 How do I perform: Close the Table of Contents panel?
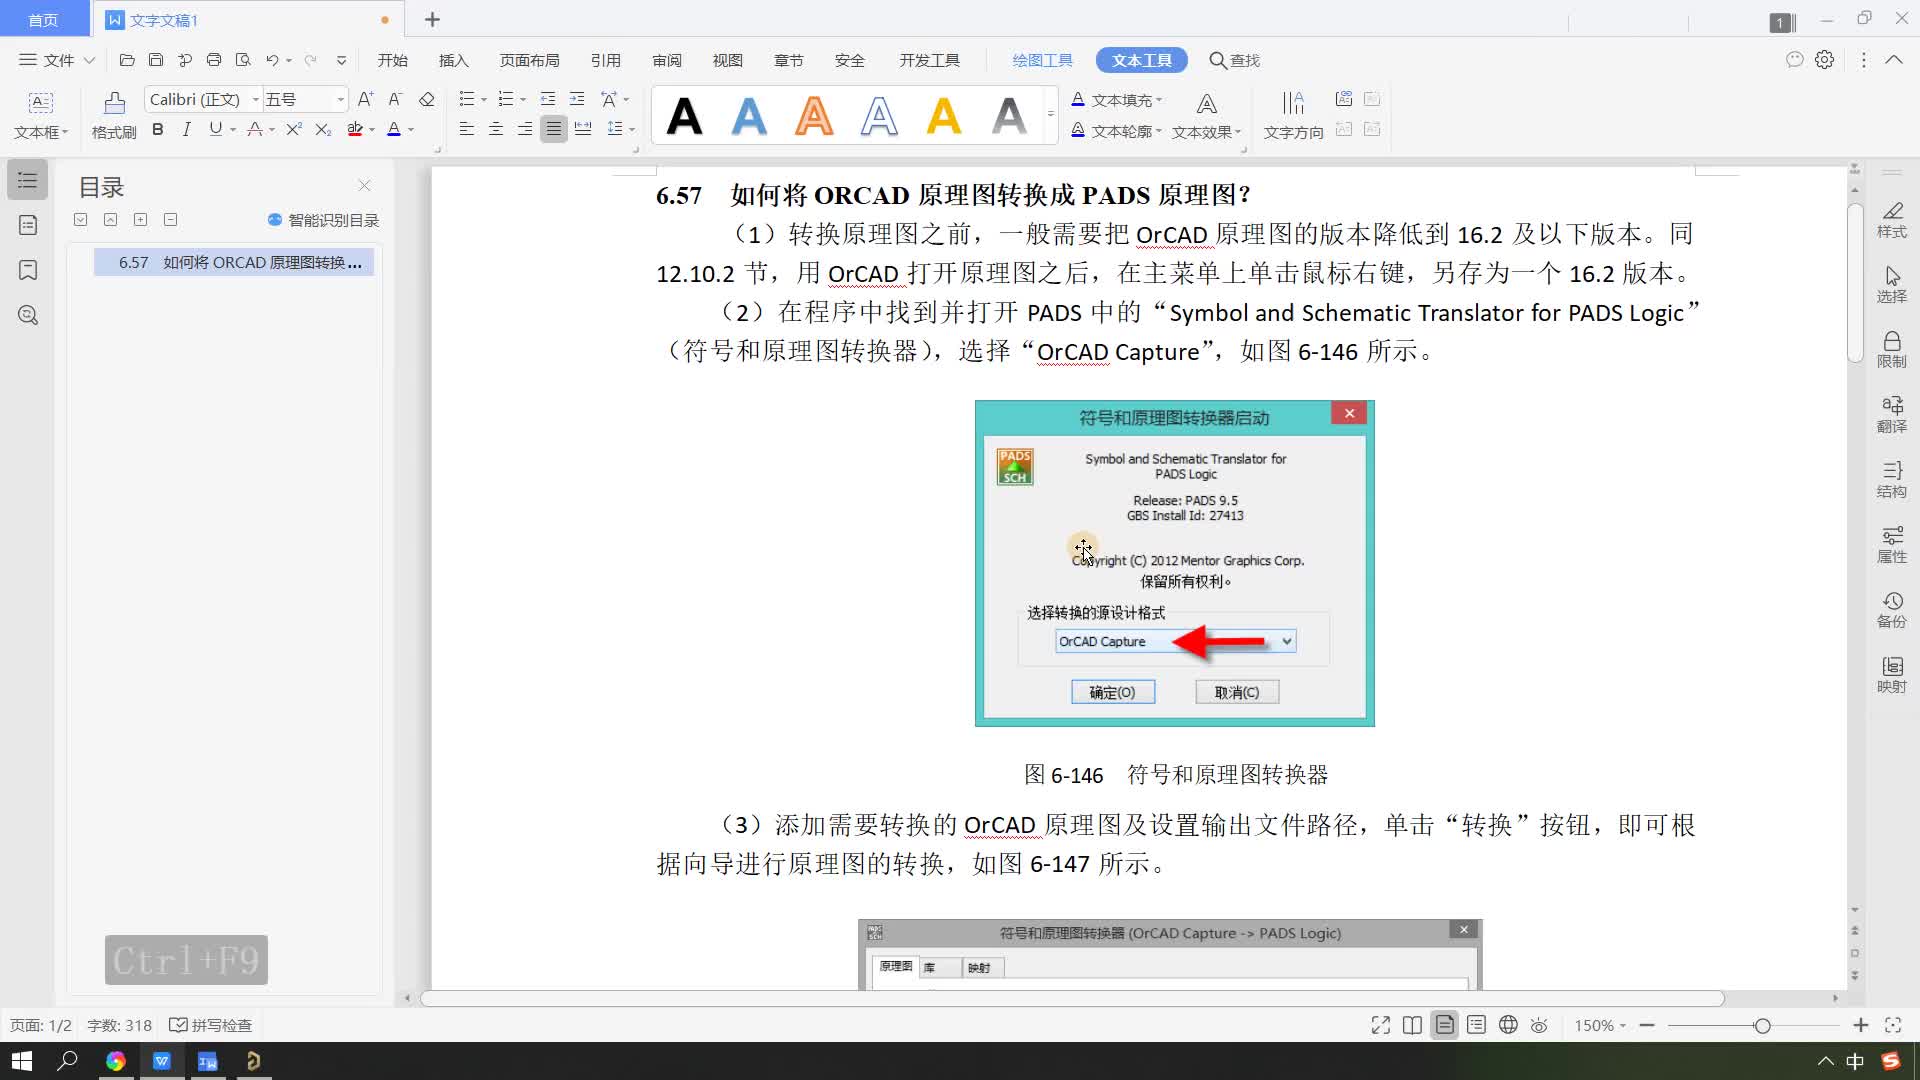click(x=364, y=185)
